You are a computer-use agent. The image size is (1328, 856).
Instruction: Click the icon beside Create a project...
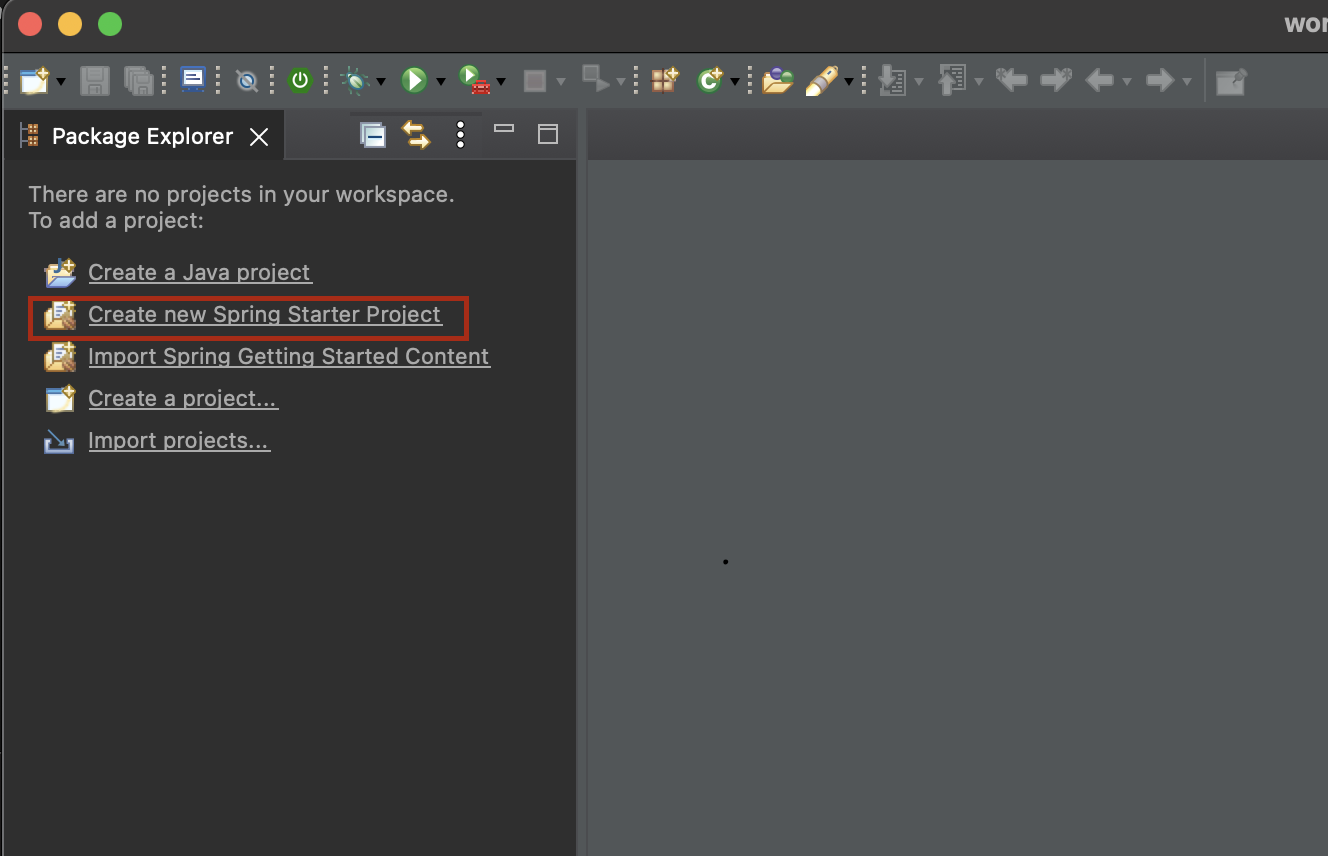tap(60, 399)
